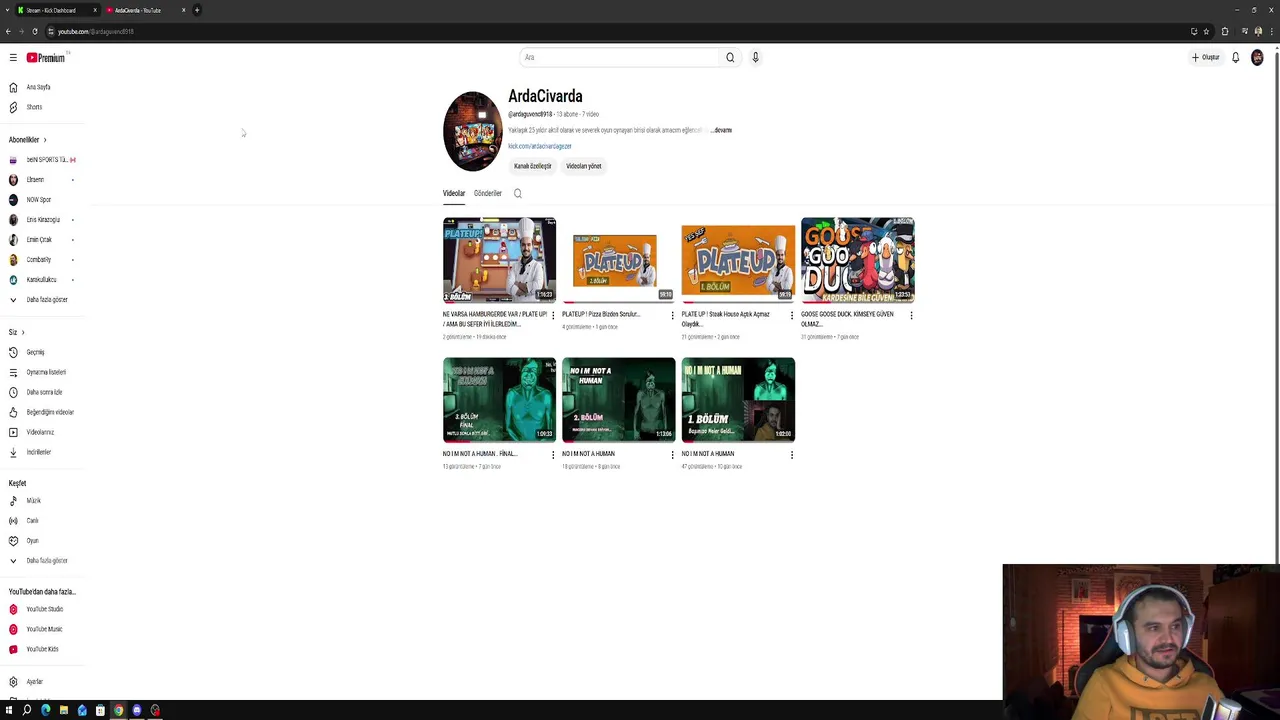Screen dimensions: 1280x720
Task: Bookmark this page star icon
Action: click(1206, 31)
